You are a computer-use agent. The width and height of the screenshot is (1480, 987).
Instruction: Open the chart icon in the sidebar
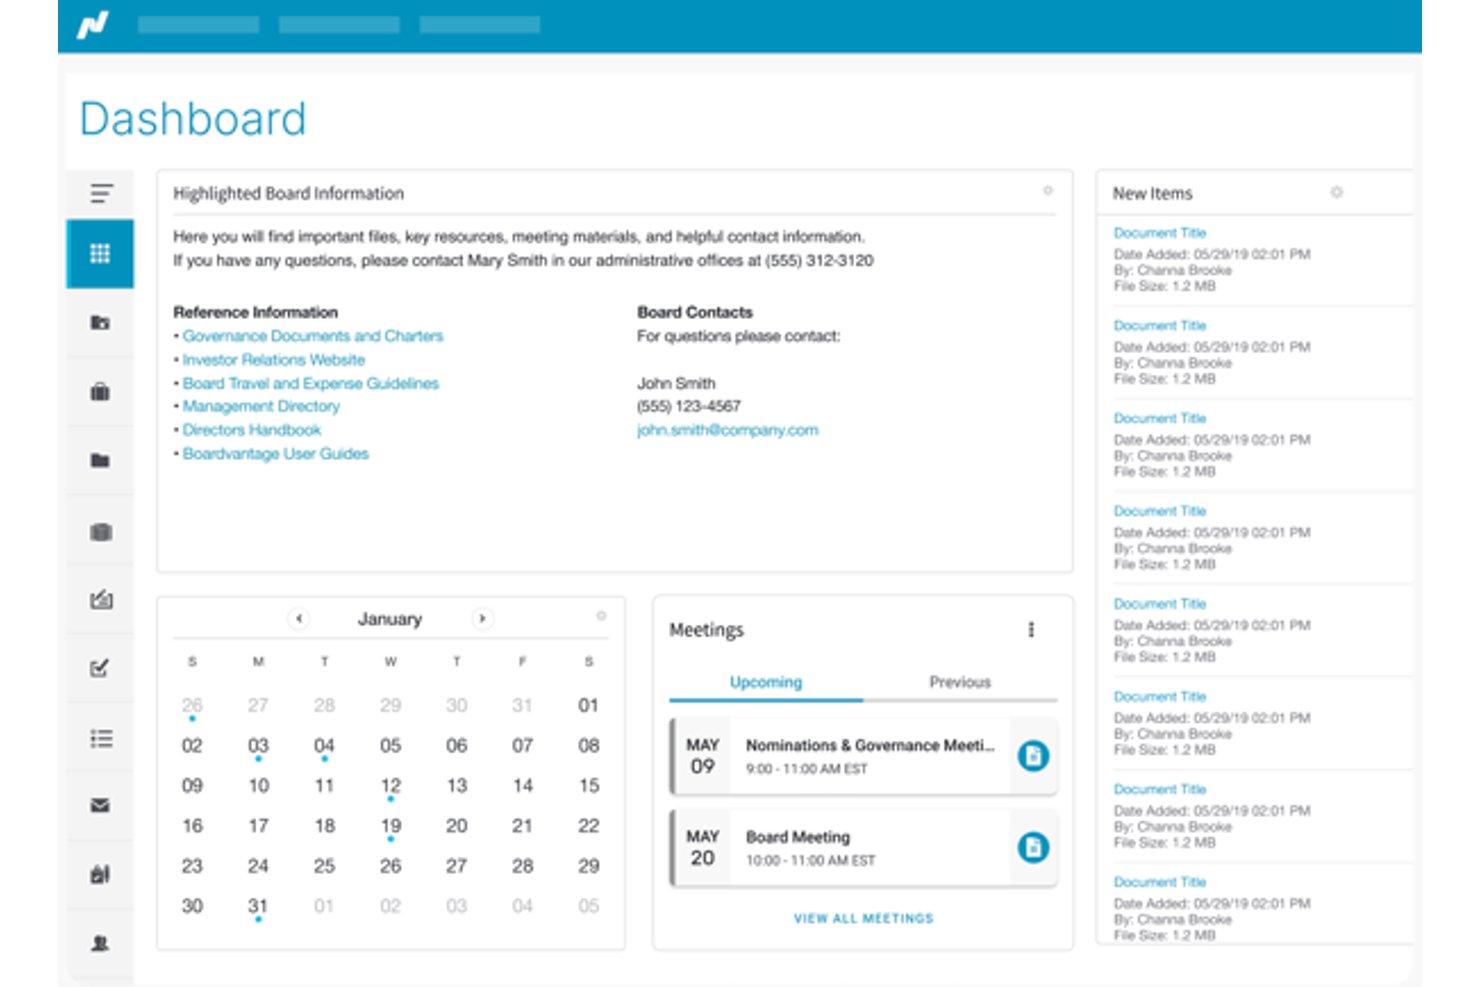point(100,600)
